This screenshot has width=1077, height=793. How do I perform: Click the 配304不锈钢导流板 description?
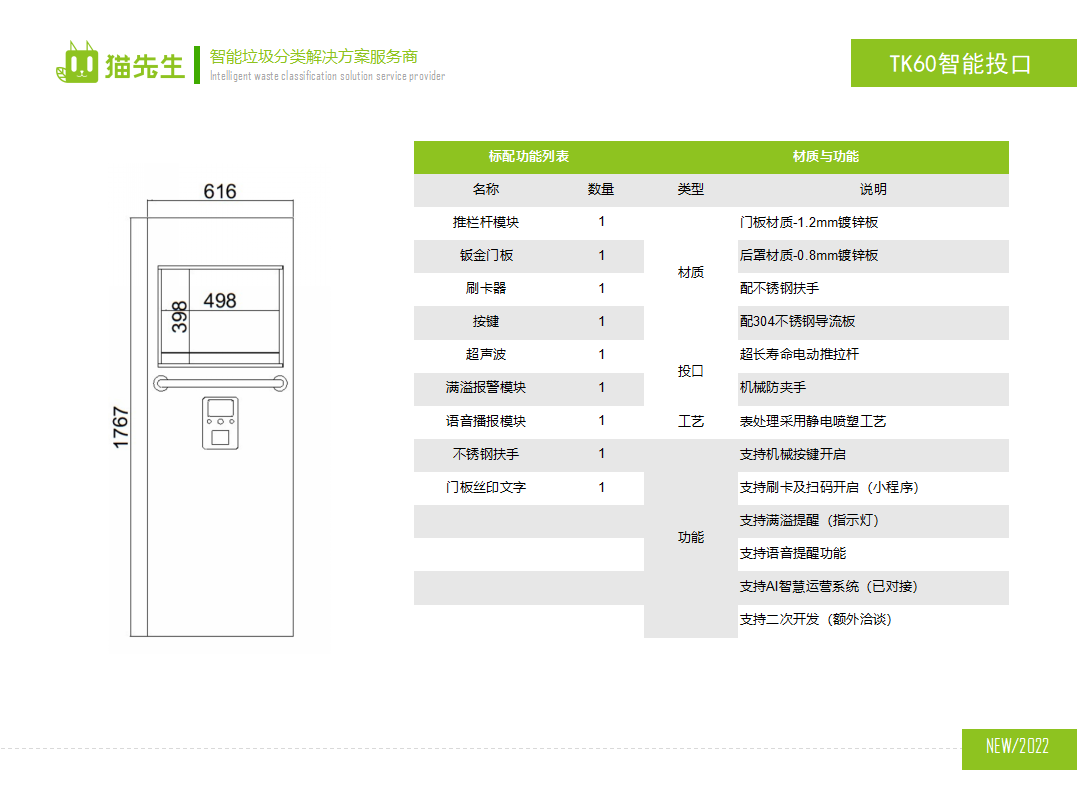797,322
